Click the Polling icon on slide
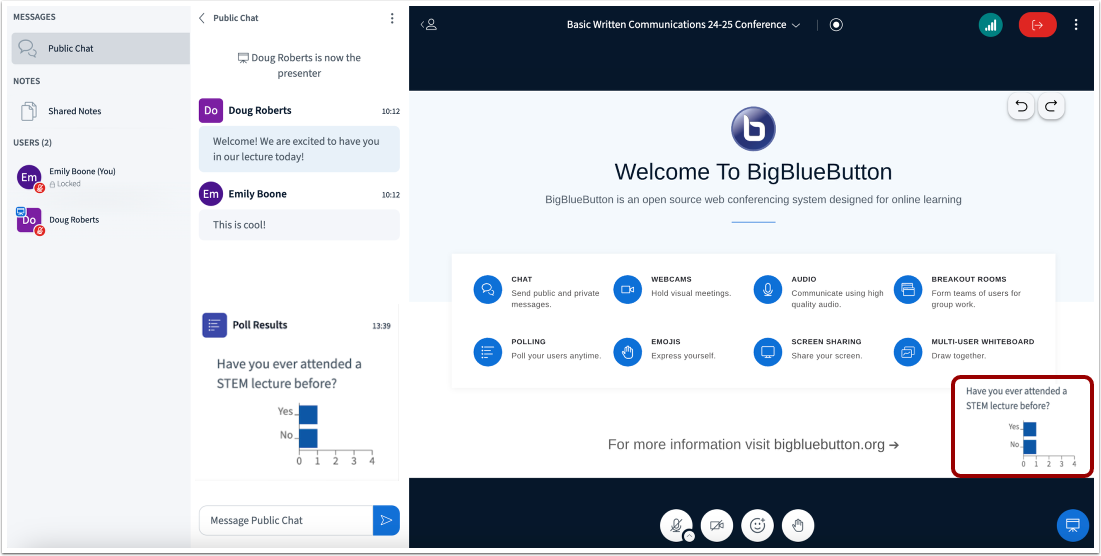1101x556 pixels. pyautogui.click(x=487, y=352)
